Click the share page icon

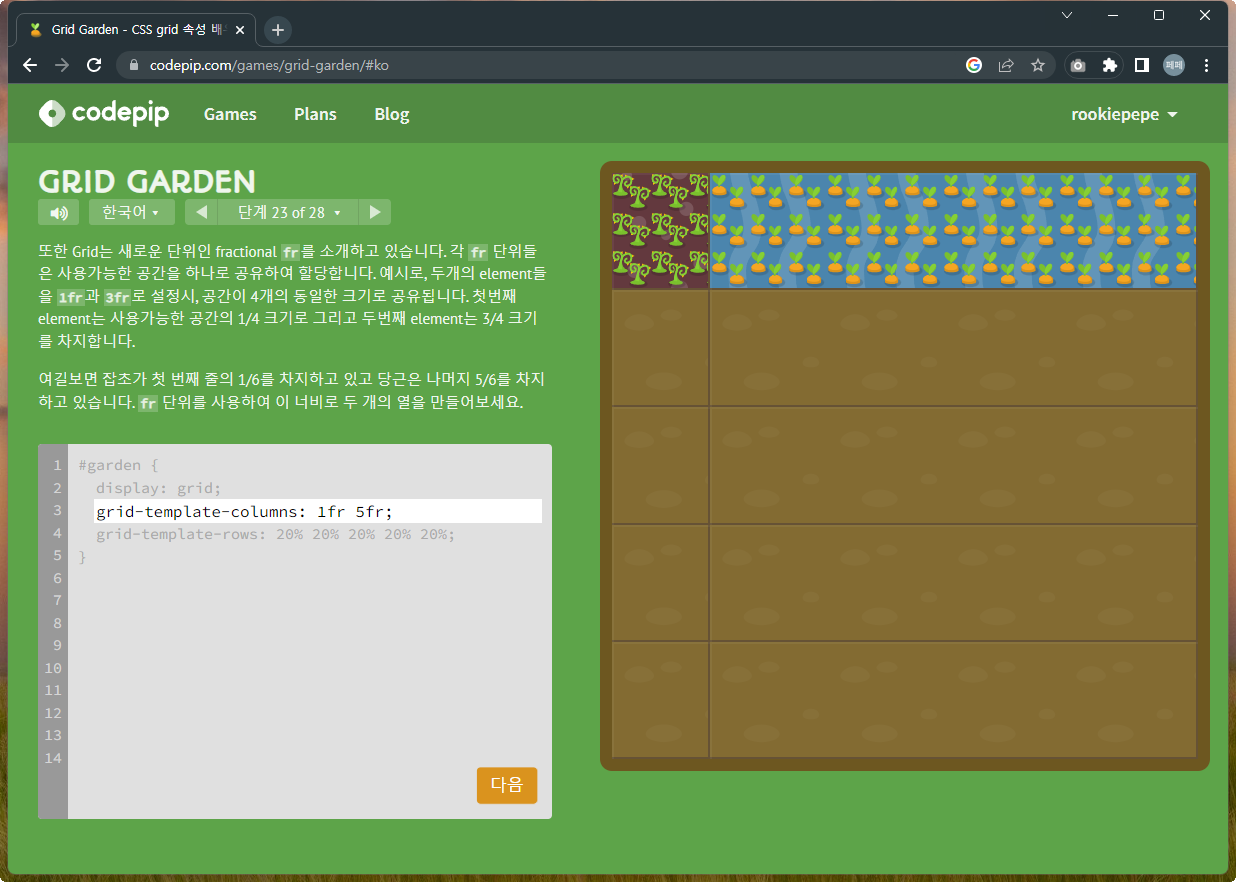1006,65
